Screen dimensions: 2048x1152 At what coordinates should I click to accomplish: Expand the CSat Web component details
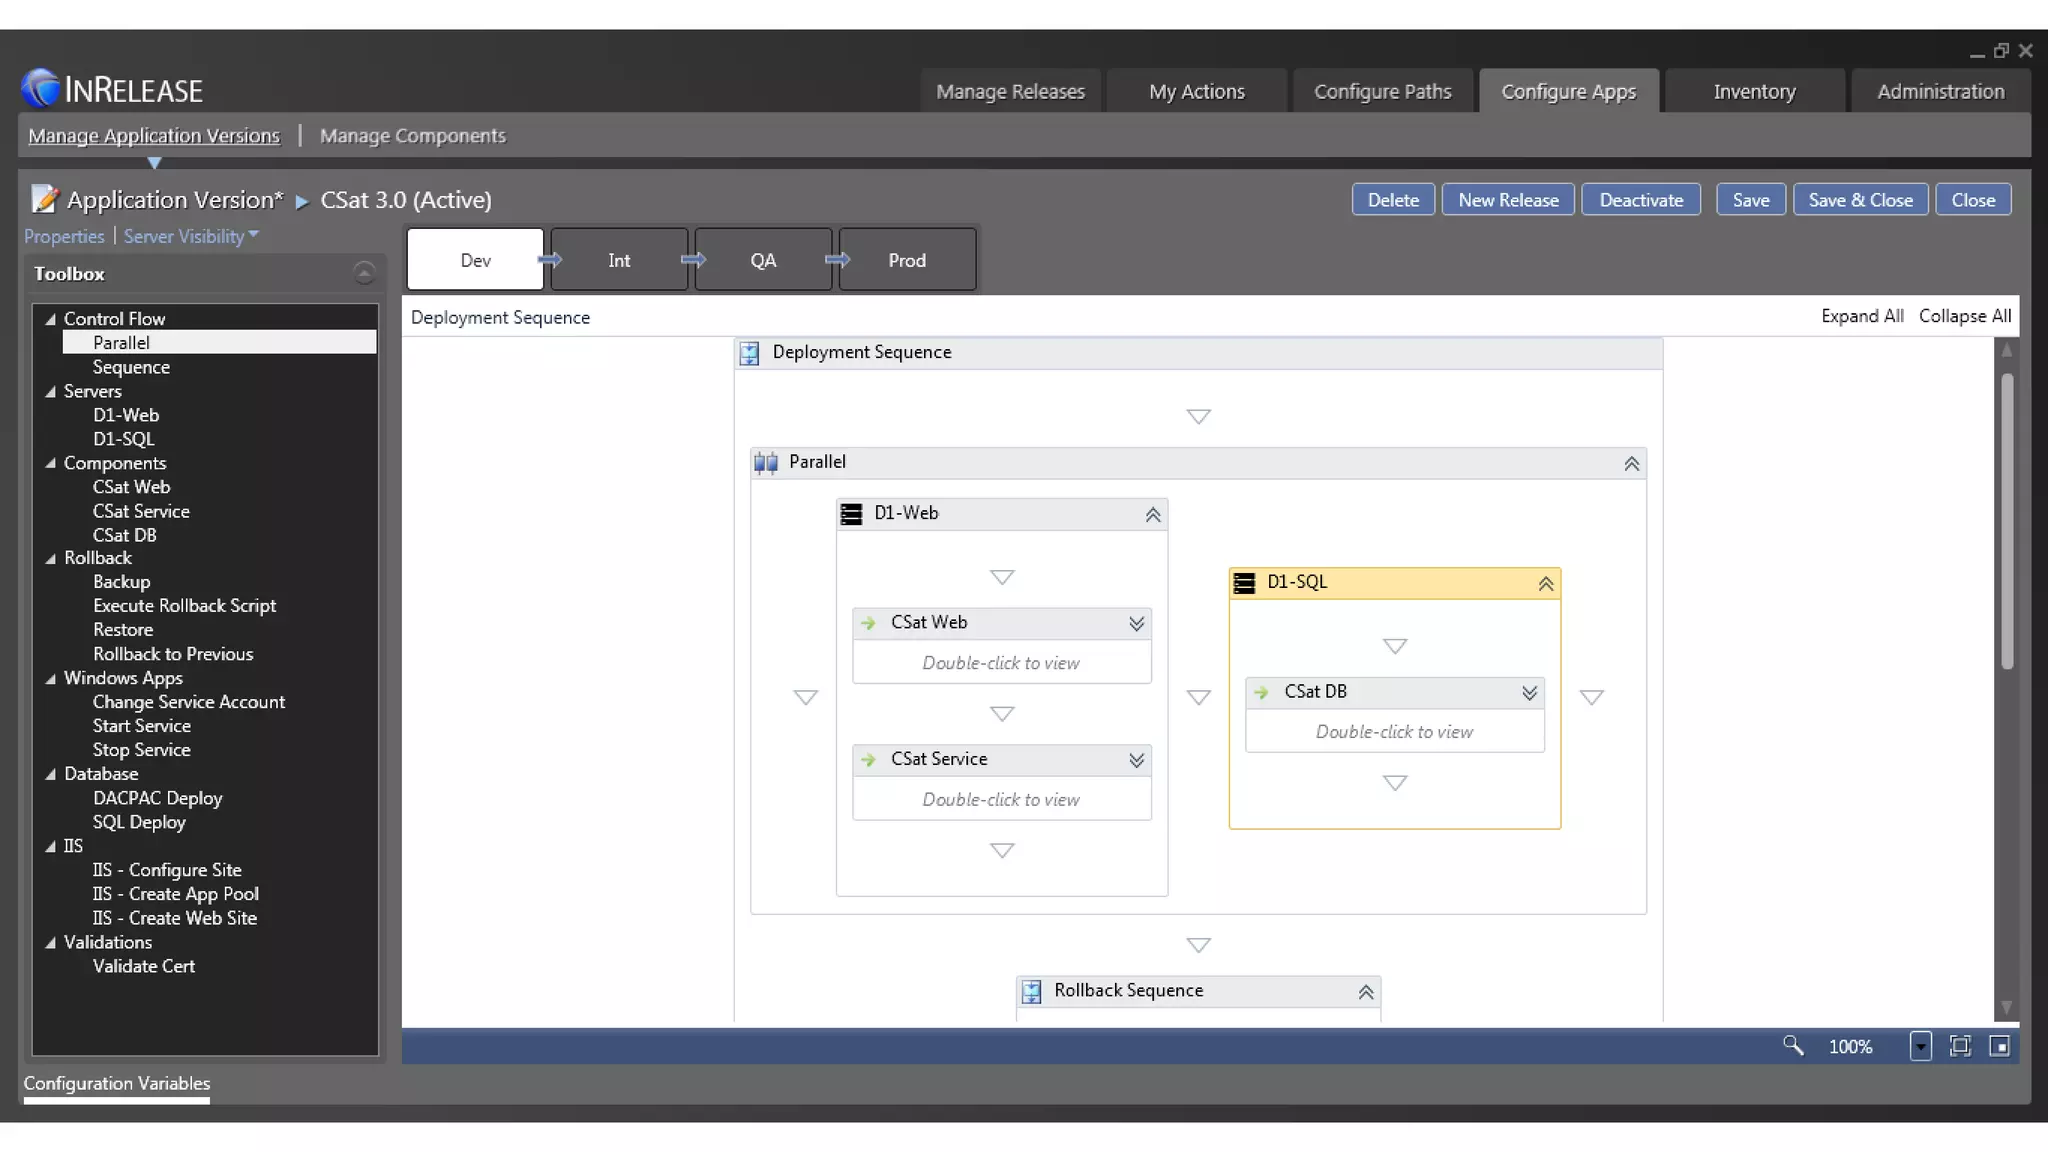[x=1136, y=623]
